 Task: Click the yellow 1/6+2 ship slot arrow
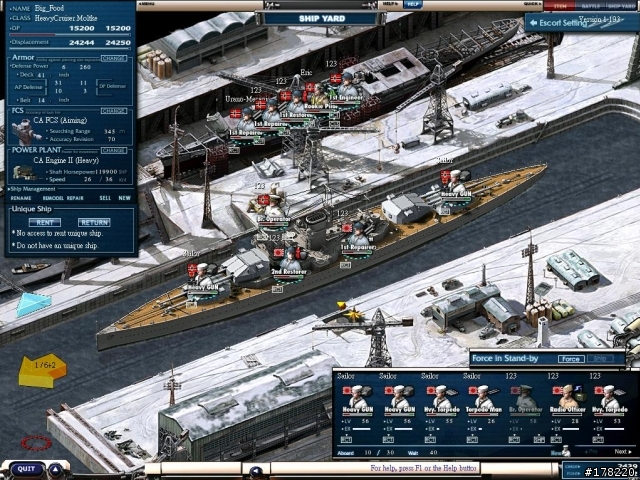click(x=42, y=371)
